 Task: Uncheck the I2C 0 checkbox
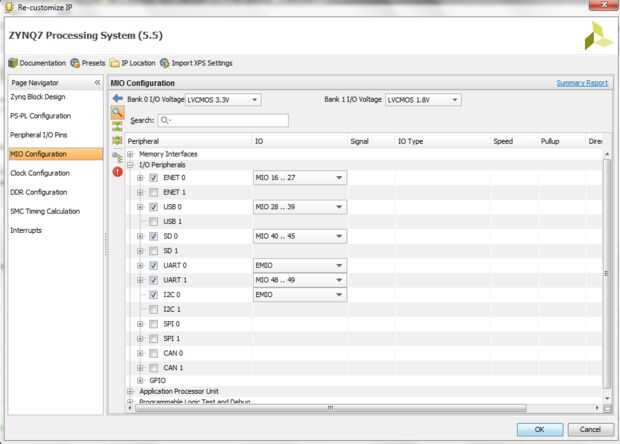(x=153, y=295)
